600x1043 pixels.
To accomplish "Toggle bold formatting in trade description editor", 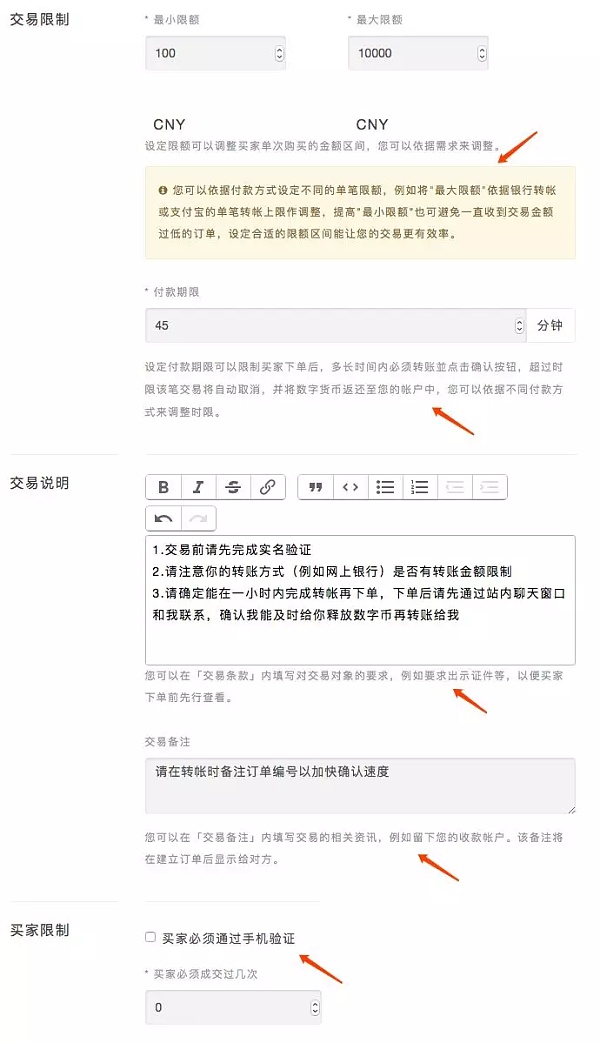I will tap(164, 487).
